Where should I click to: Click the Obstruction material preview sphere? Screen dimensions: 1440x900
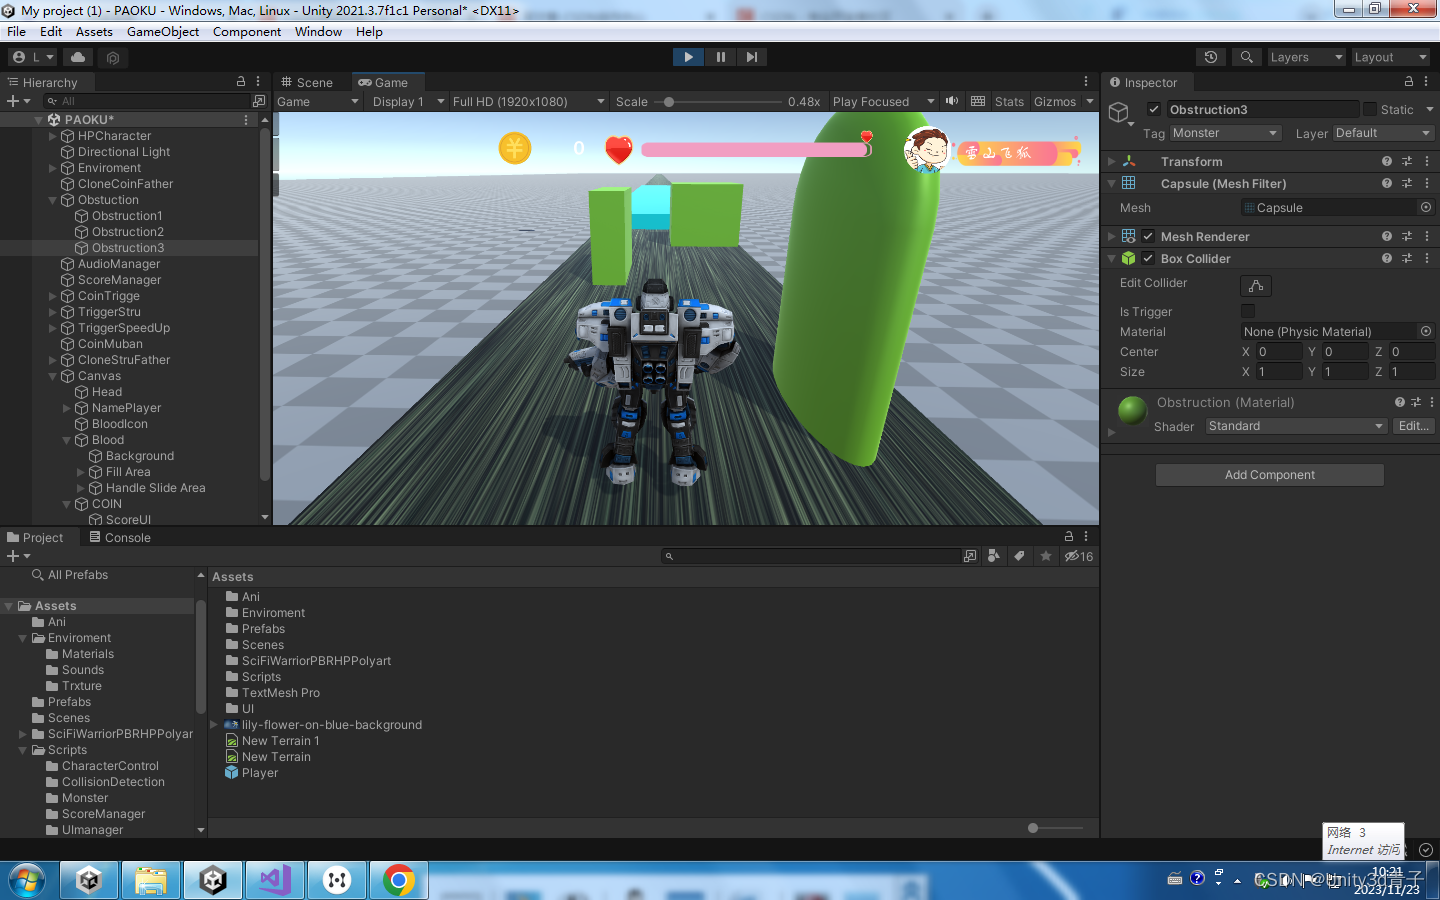(1132, 410)
